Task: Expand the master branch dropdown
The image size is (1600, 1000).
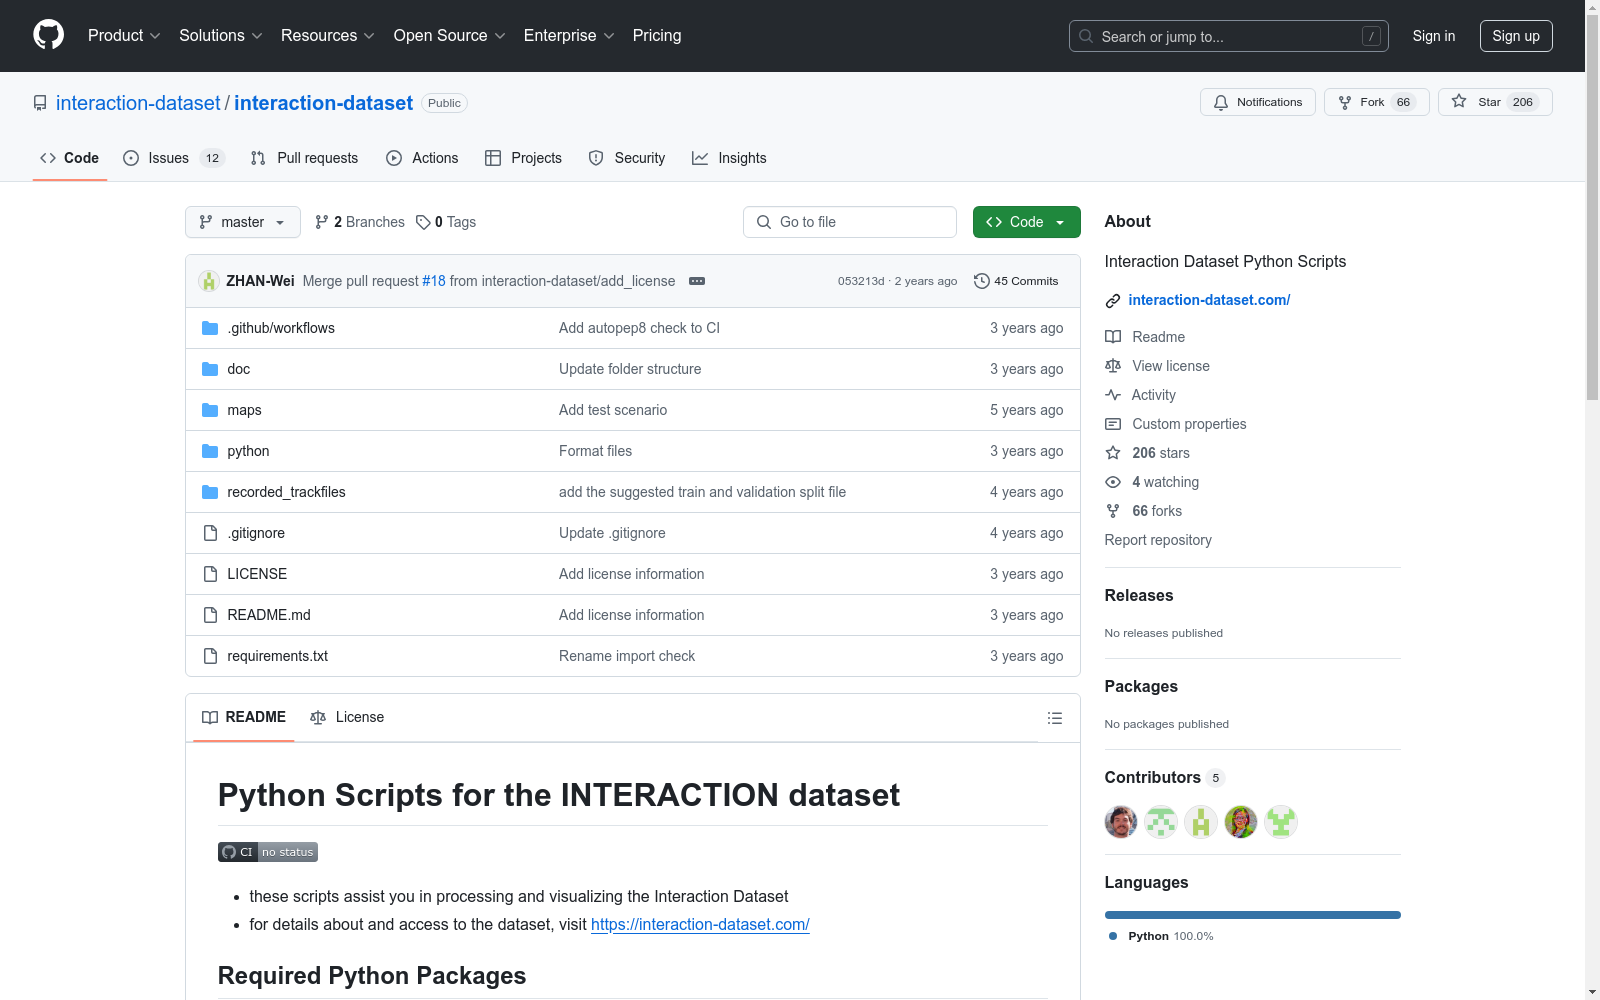Action: pos(242,222)
